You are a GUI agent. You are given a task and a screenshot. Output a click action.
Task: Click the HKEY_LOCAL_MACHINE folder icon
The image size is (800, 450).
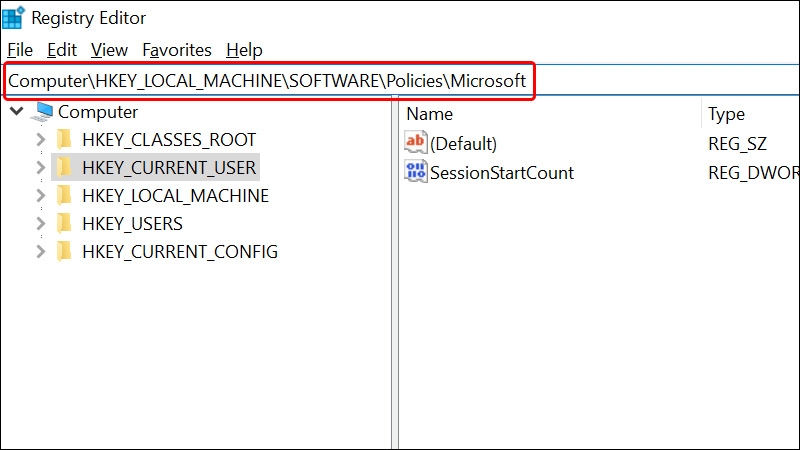pyautogui.click(x=65, y=196)
